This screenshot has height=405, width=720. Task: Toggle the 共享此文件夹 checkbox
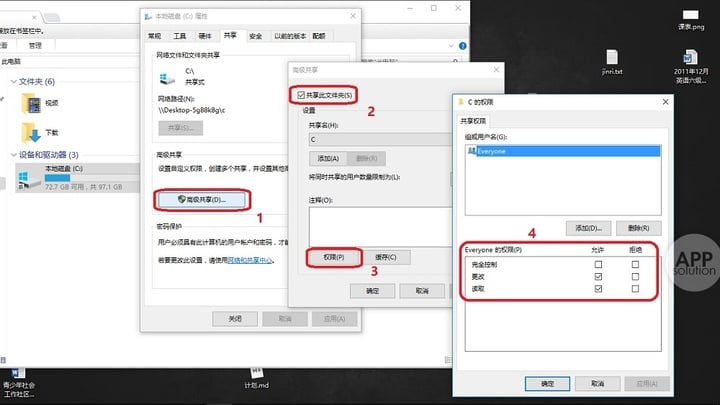point(301,95)
